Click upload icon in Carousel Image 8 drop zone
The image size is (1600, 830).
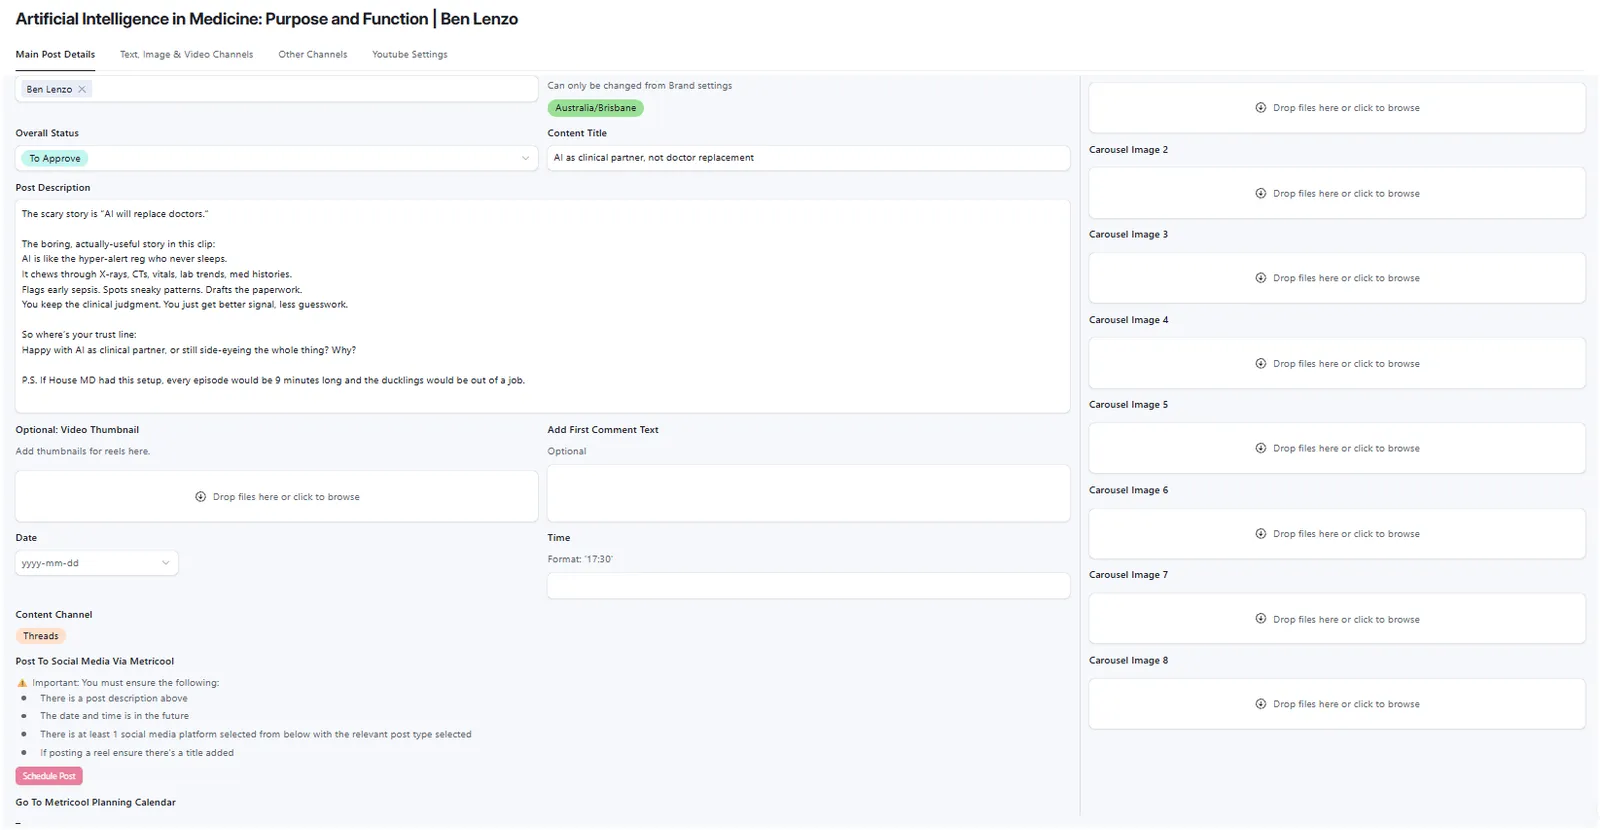tap(1261, 704)
